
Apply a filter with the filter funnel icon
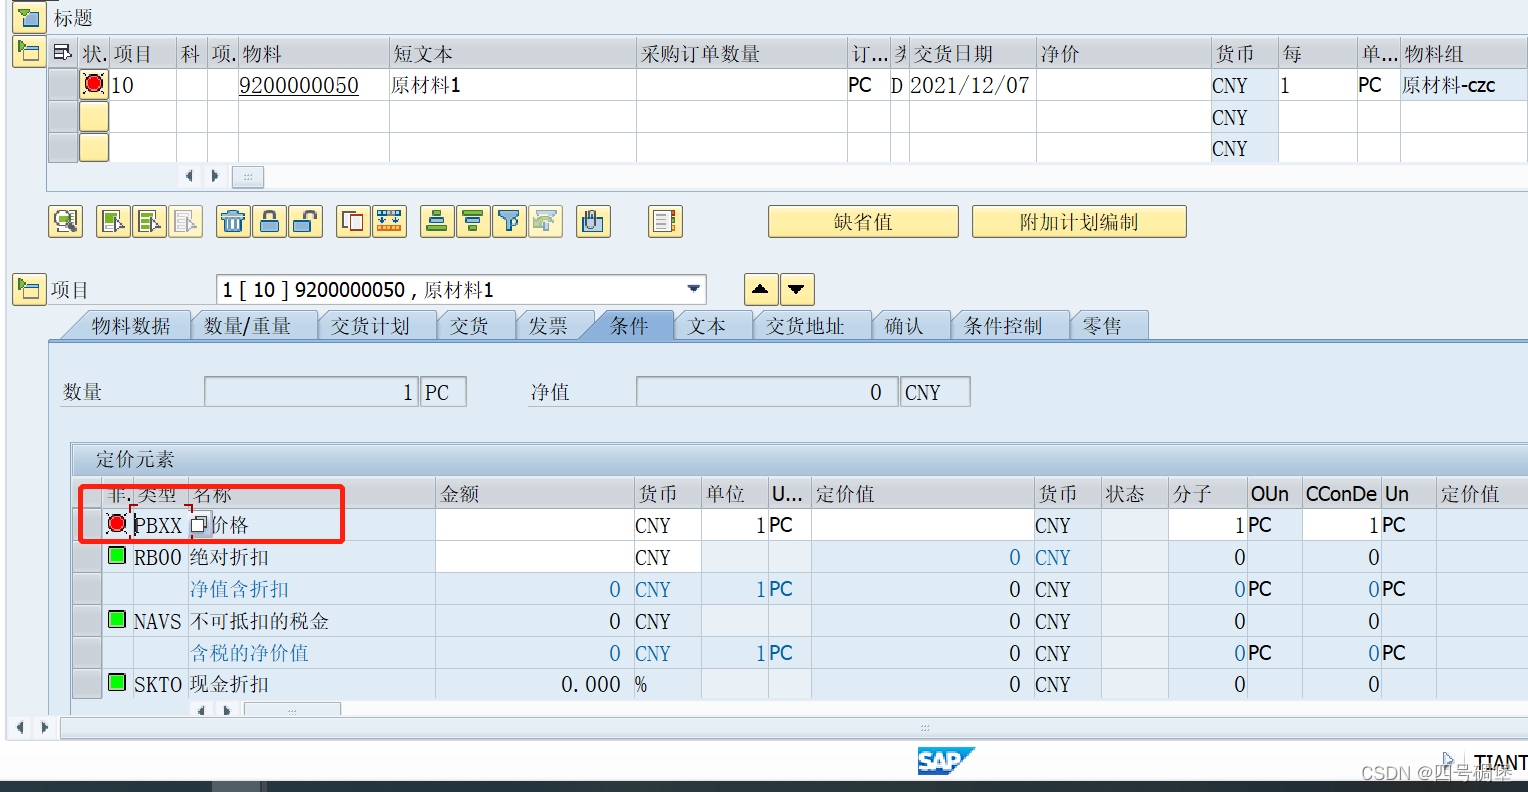[x=508, y=221]
